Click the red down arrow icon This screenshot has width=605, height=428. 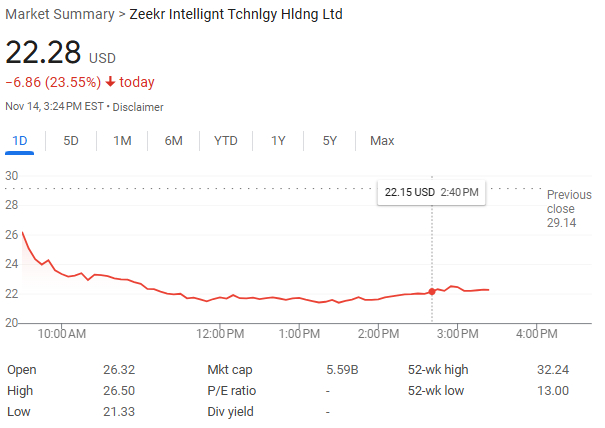coord(110,82)
